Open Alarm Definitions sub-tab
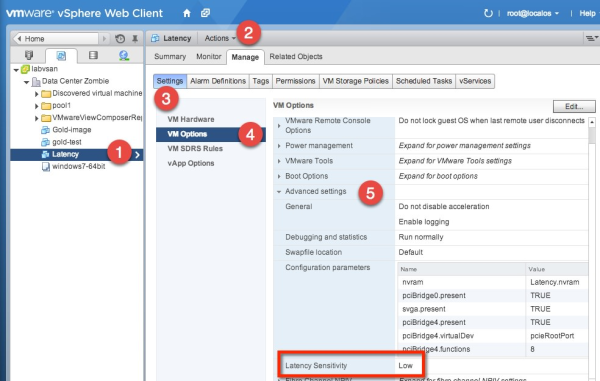Screen dimensions: 600x381 coord(218,81)
